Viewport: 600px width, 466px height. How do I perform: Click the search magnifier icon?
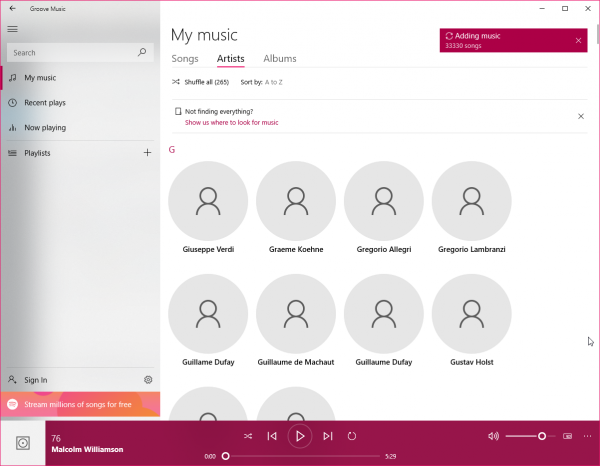(x=142, y=52)
